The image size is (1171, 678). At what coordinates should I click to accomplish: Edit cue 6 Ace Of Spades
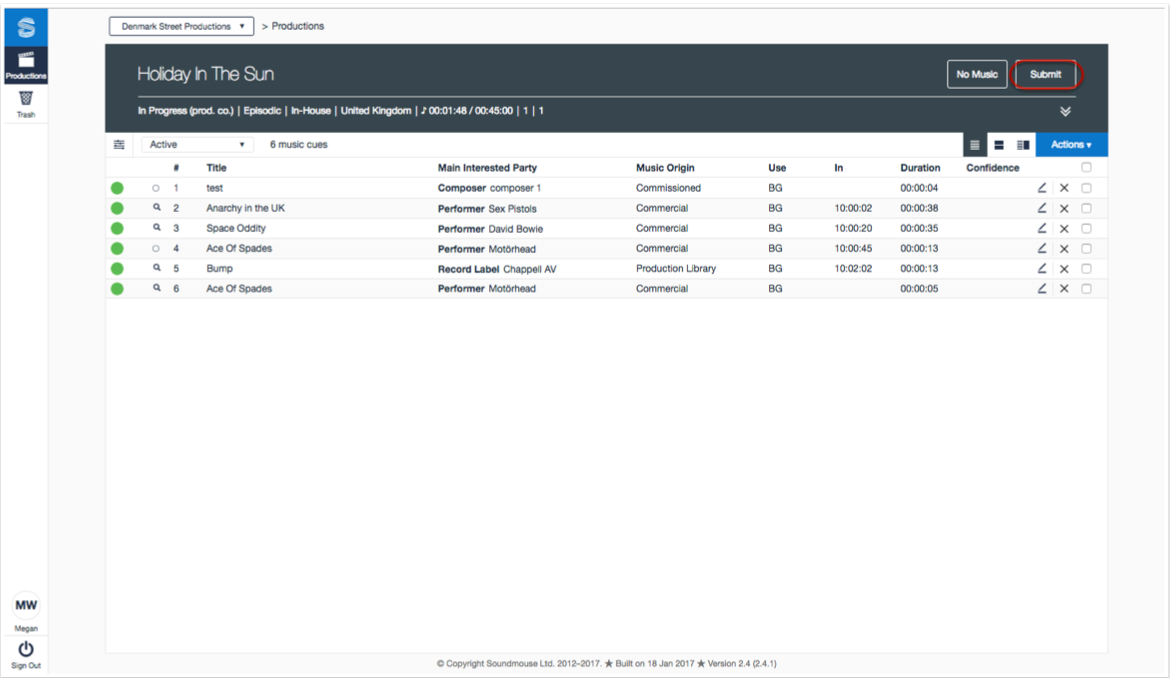(1042, 289)
